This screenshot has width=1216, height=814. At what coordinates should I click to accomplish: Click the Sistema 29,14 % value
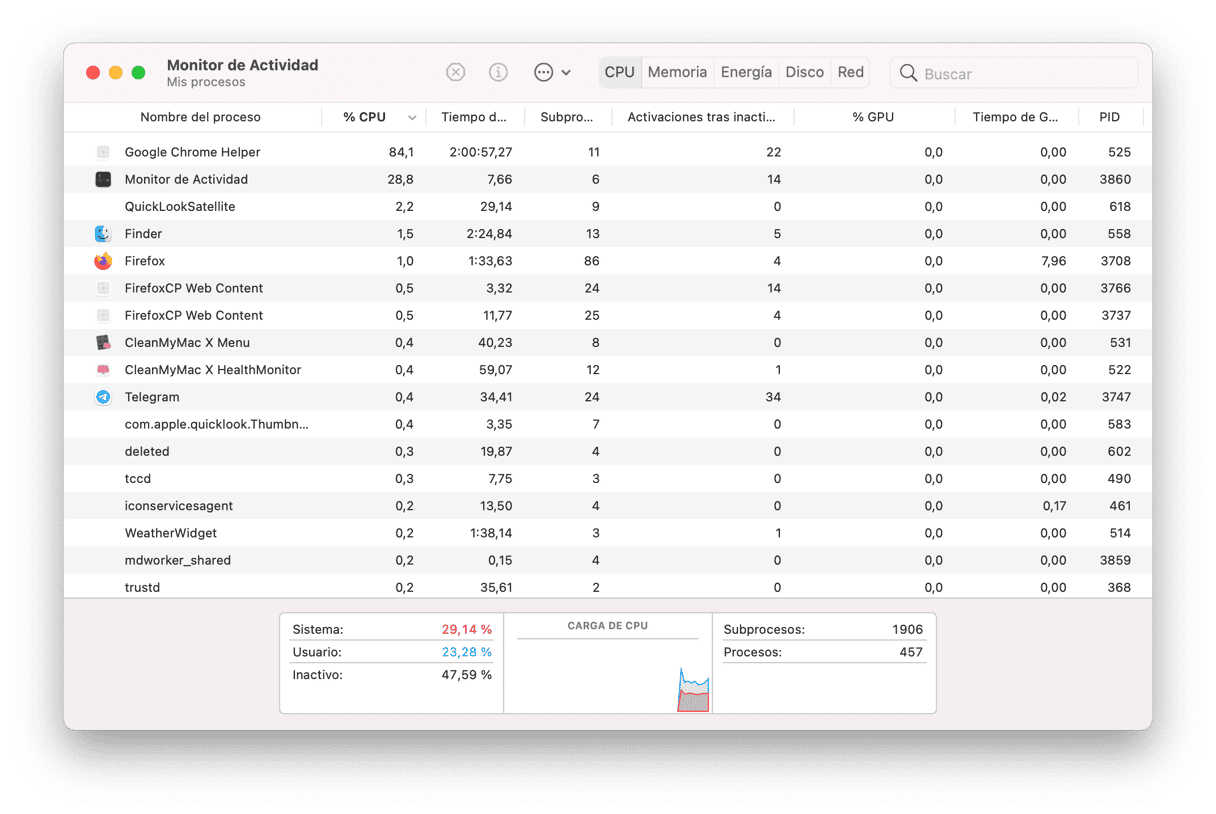tap(467, 630)
